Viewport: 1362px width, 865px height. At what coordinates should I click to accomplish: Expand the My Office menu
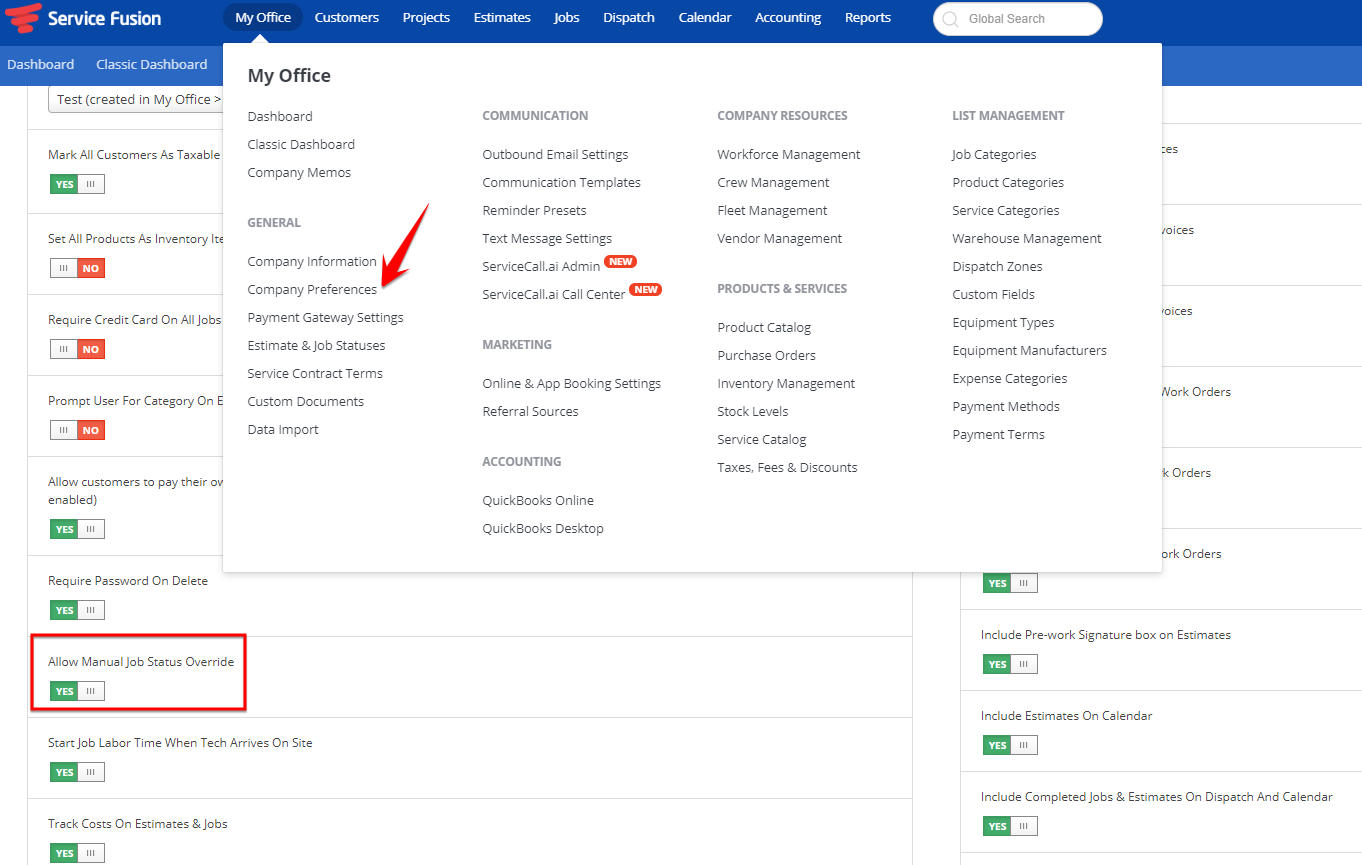263,18
